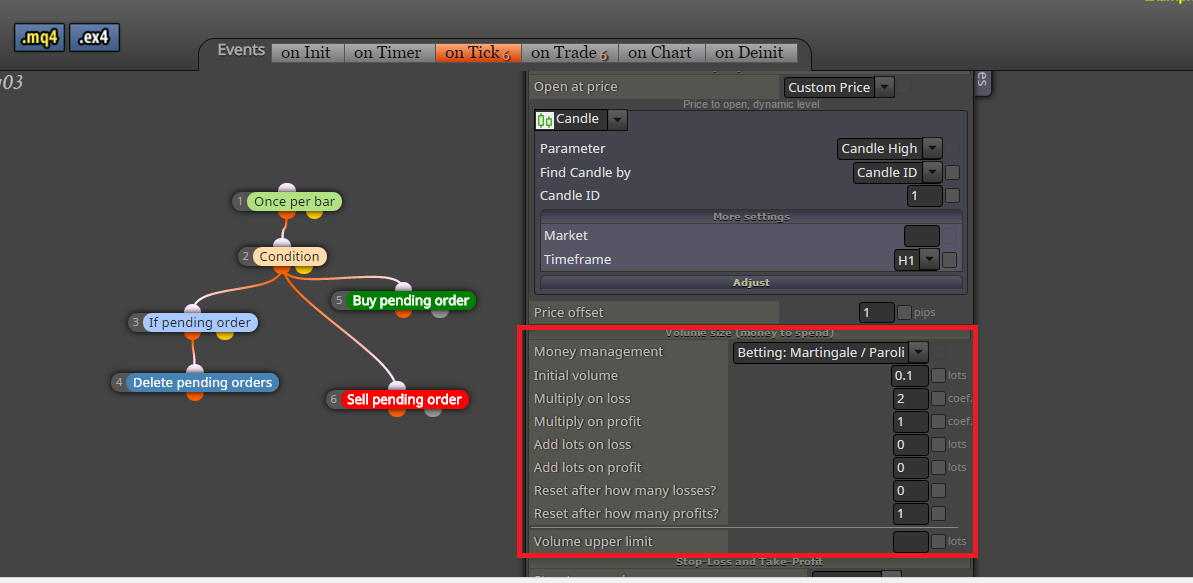Click the gray output connector of Buy pending order
Image resolution: width=1193 pixels, height=583 pixels.
[x=440, y=314]
